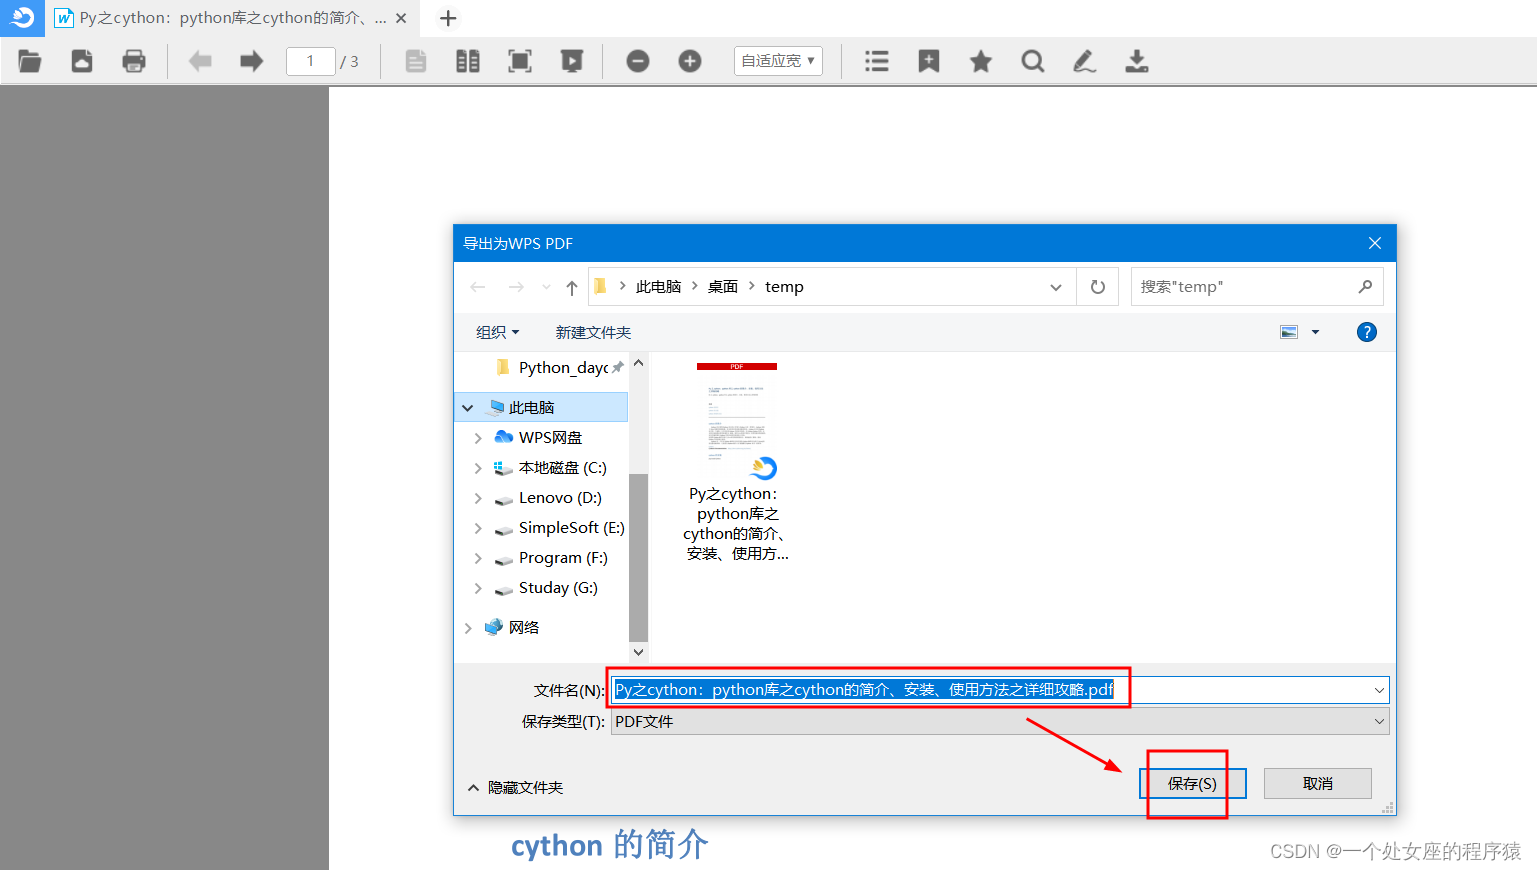Refresh the temp folder view
The width and height of the screenshot is (1537, 870).
point(1098,287)
